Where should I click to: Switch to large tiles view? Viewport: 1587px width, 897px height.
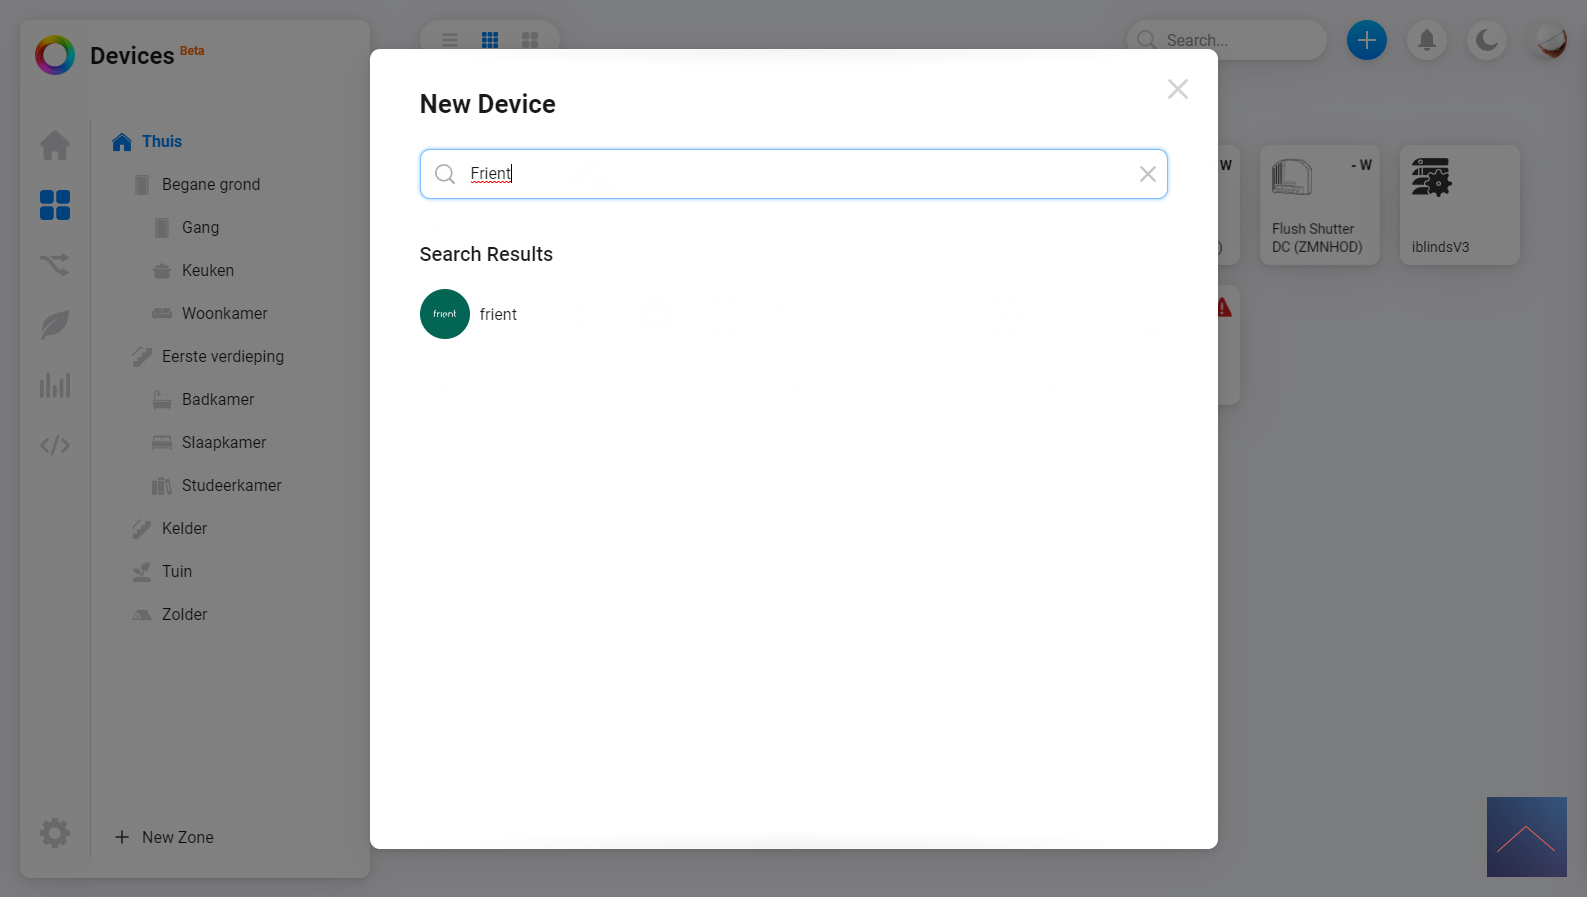530,40
